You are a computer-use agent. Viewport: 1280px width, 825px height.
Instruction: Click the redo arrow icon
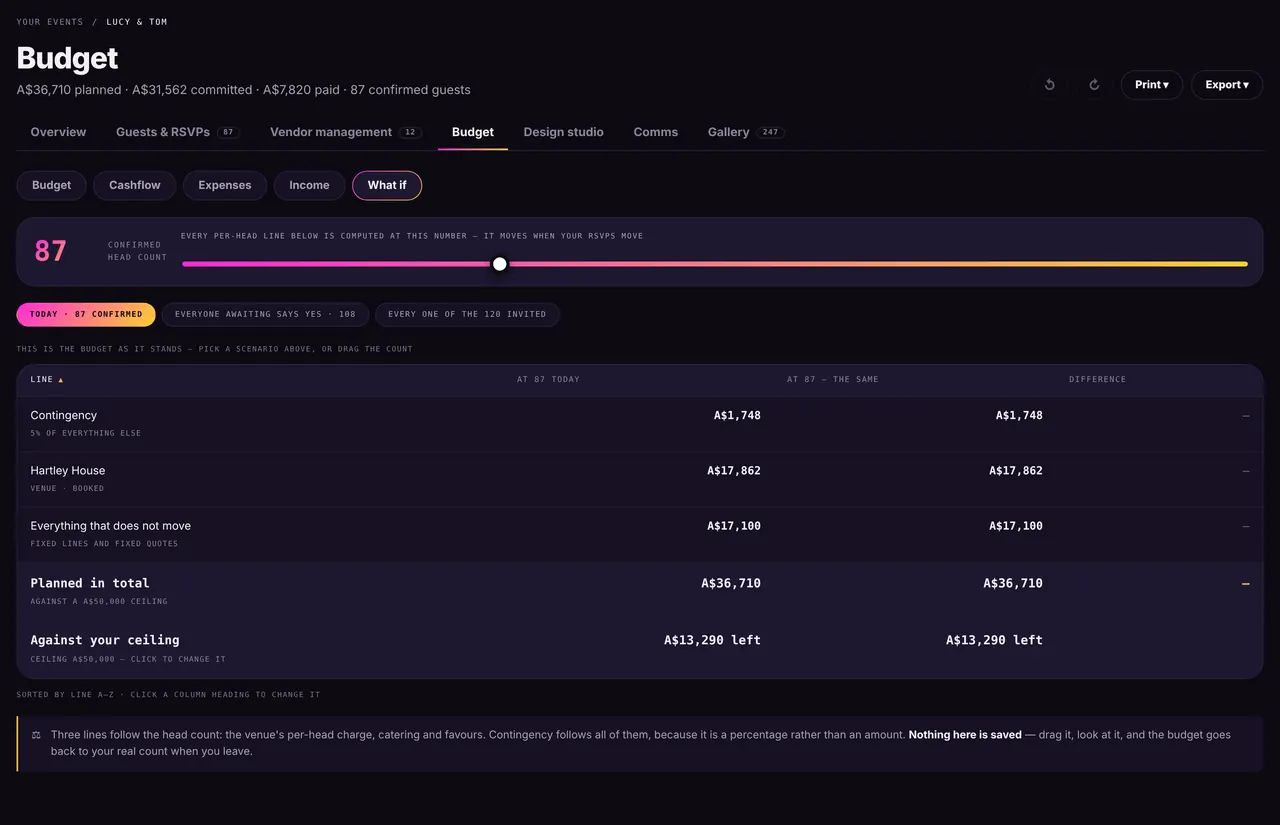point(1094,85)
